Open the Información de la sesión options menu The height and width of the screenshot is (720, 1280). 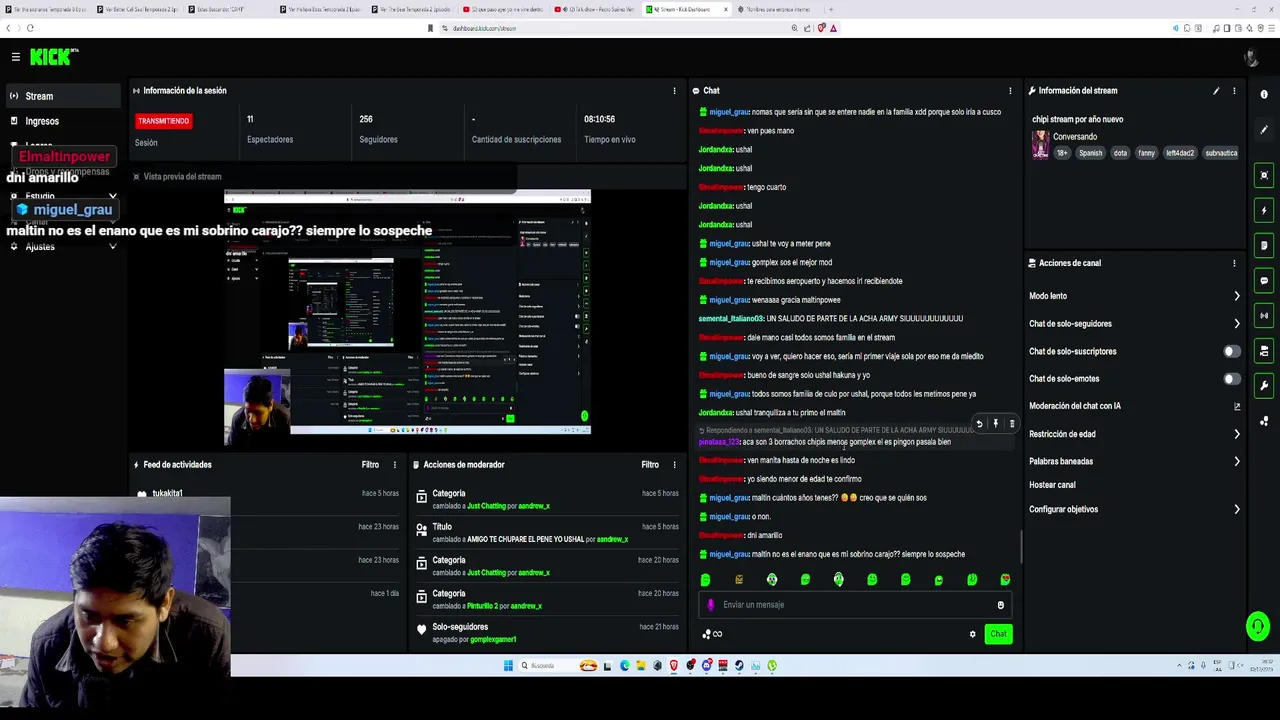coord(674,91)
